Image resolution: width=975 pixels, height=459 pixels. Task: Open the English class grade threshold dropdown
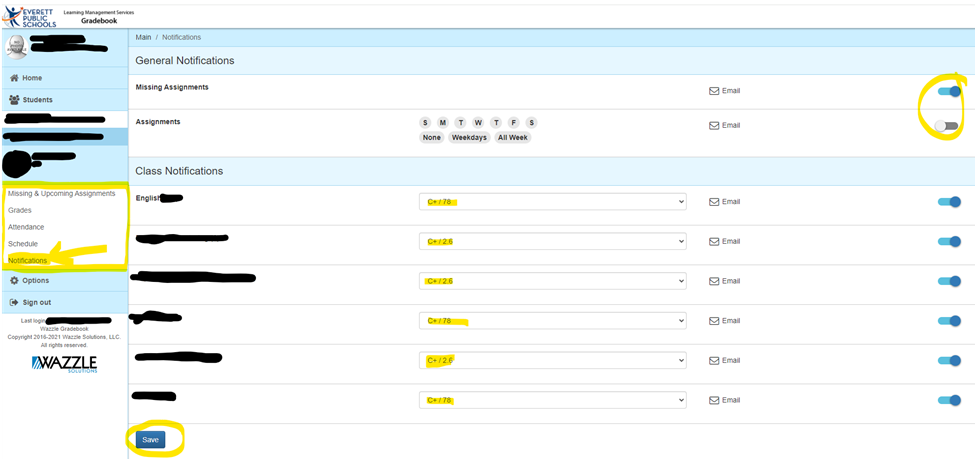pyautogui.click(x=552, y=202)
